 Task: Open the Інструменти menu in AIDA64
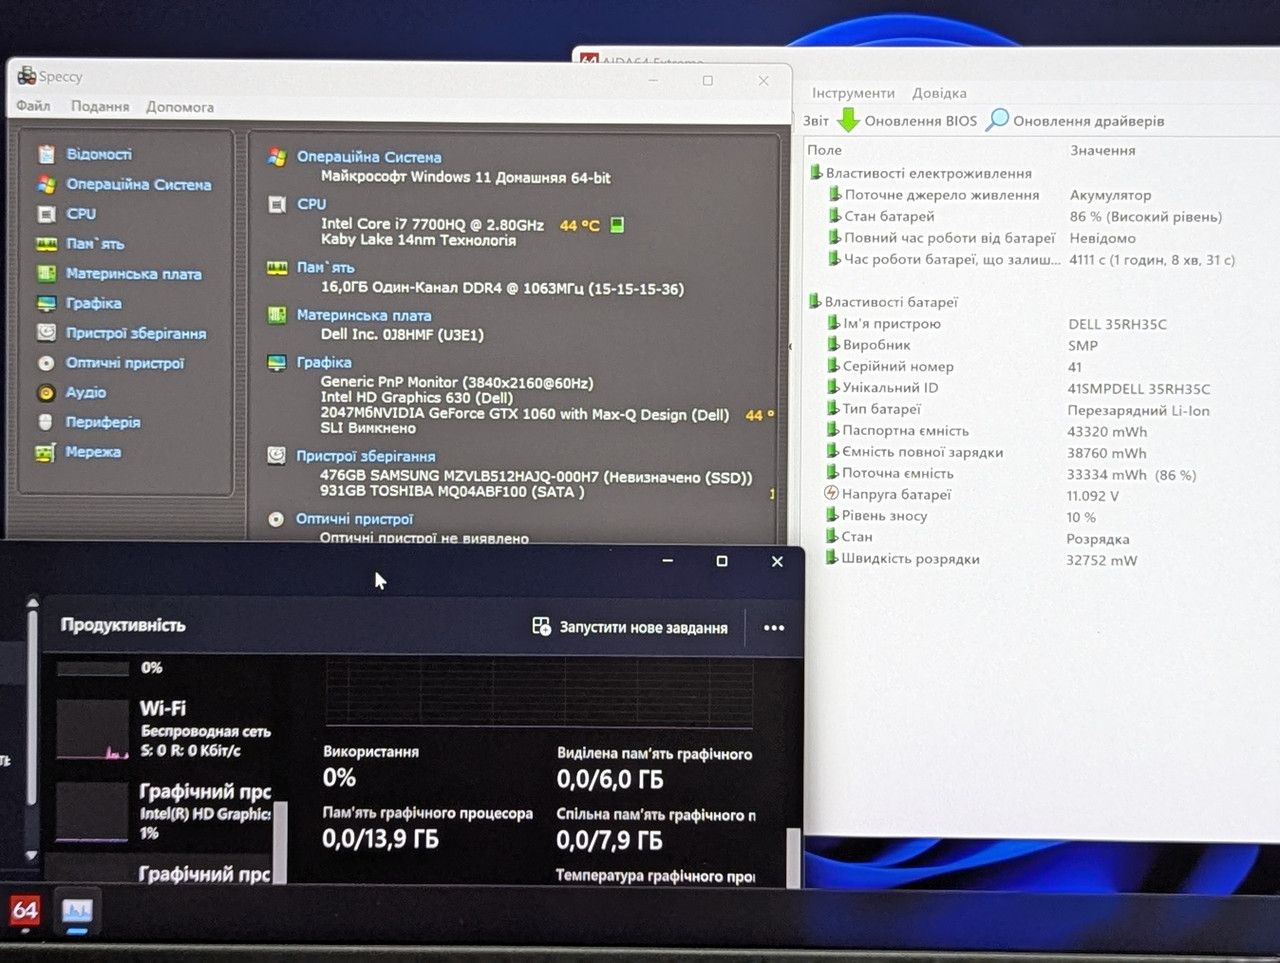tap(853, 93)
